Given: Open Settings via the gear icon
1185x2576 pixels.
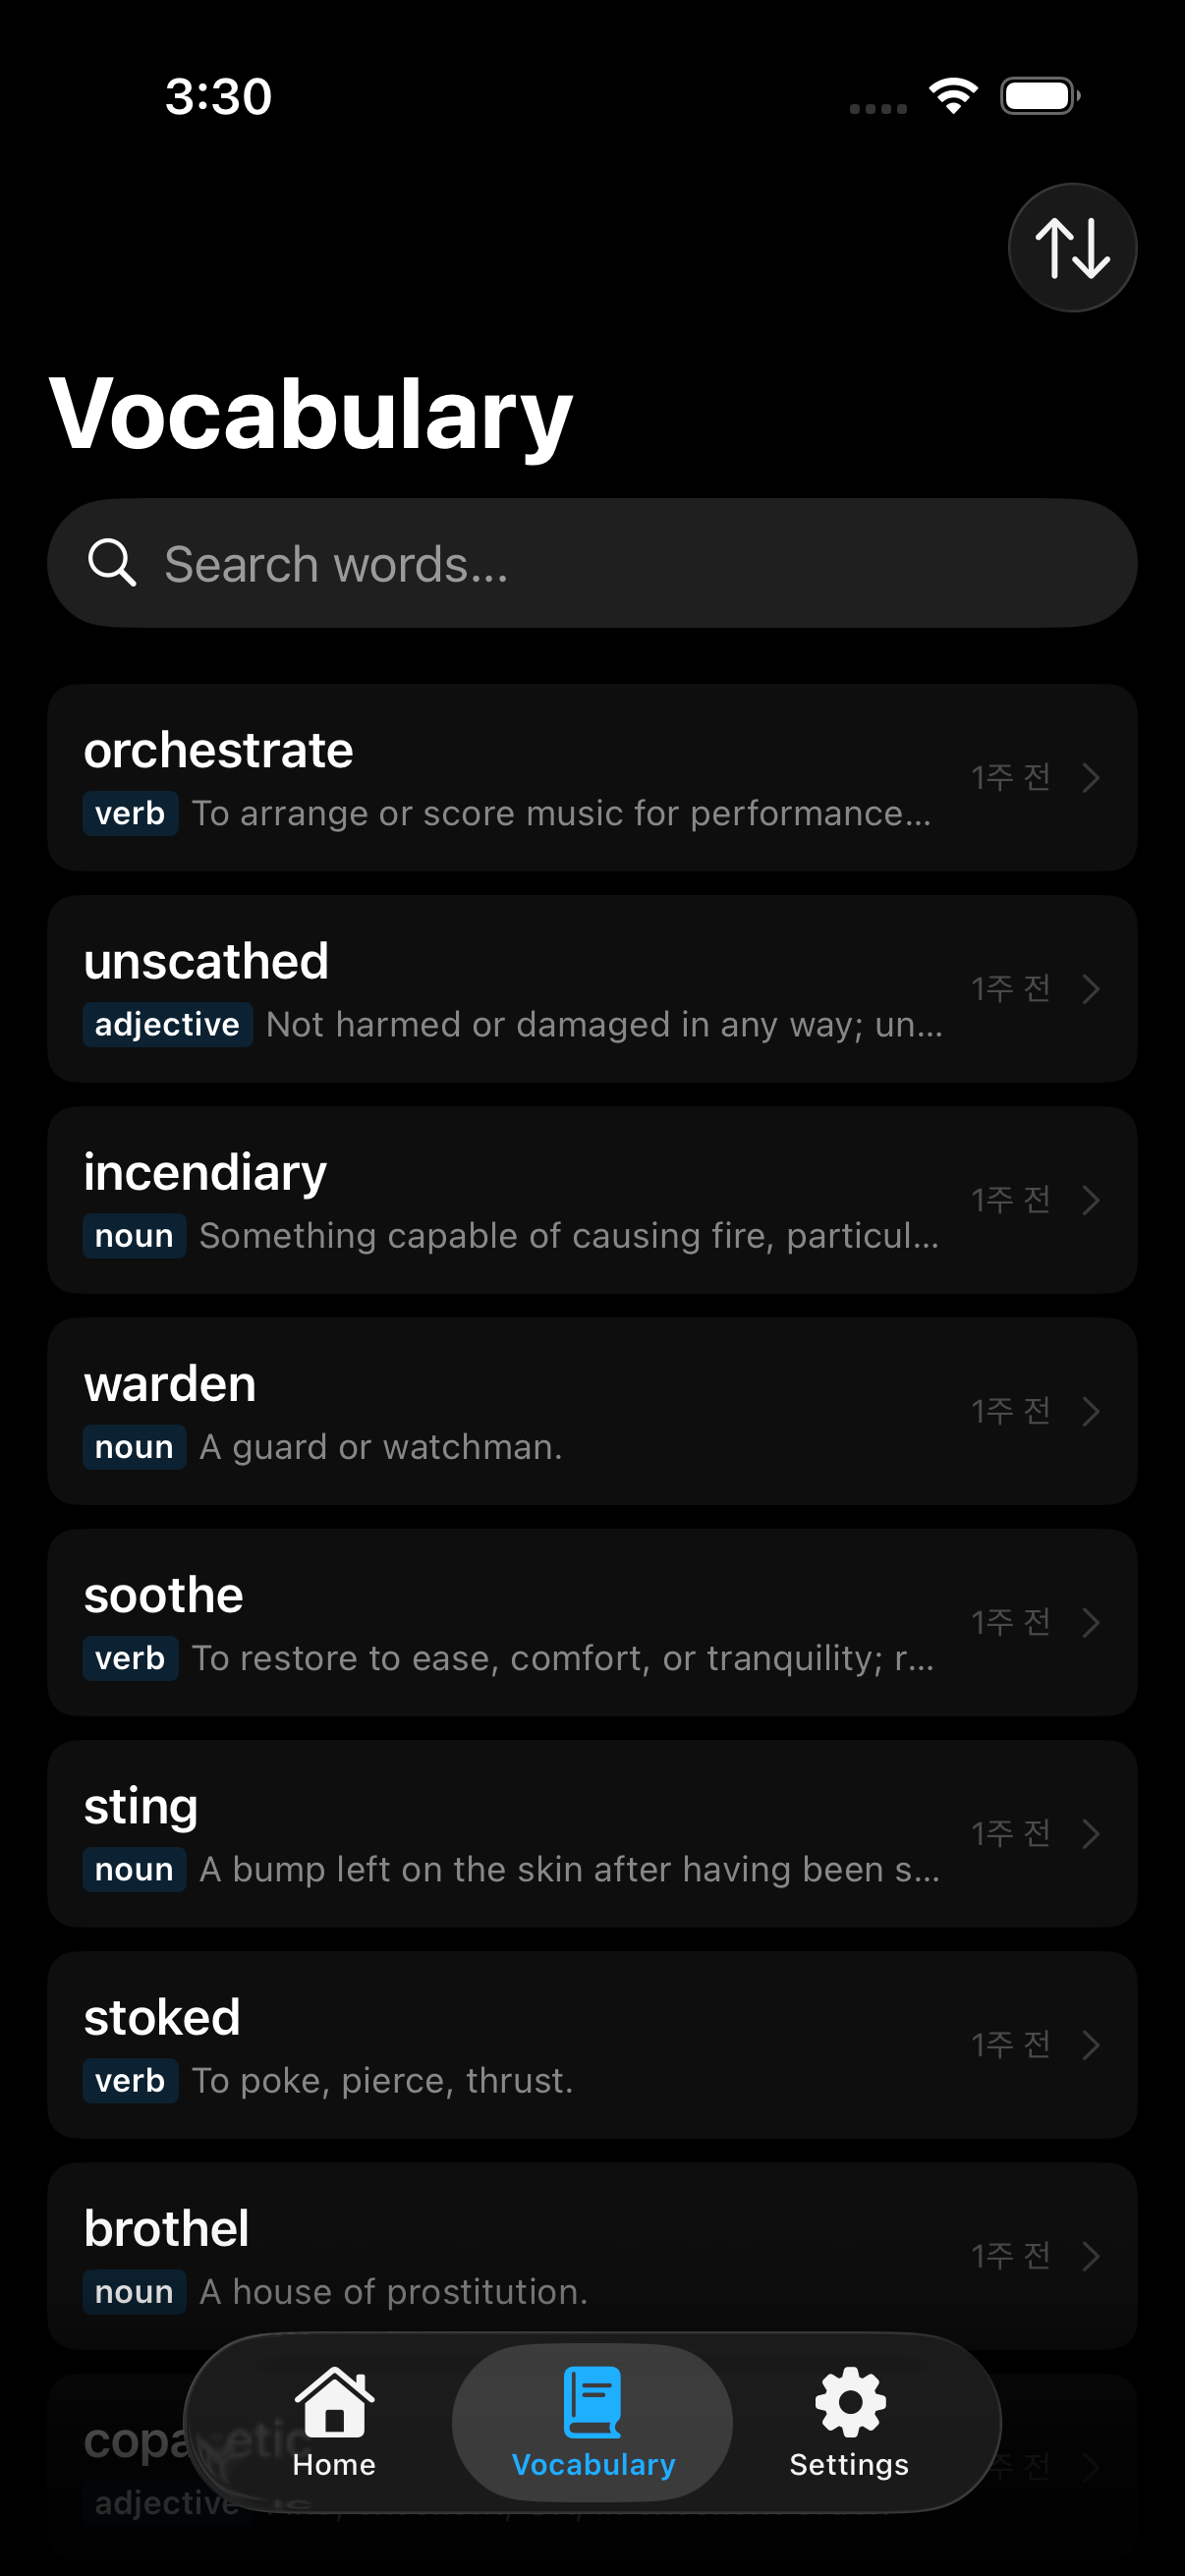Looking at the screenshot, I should pos(850,2402).
